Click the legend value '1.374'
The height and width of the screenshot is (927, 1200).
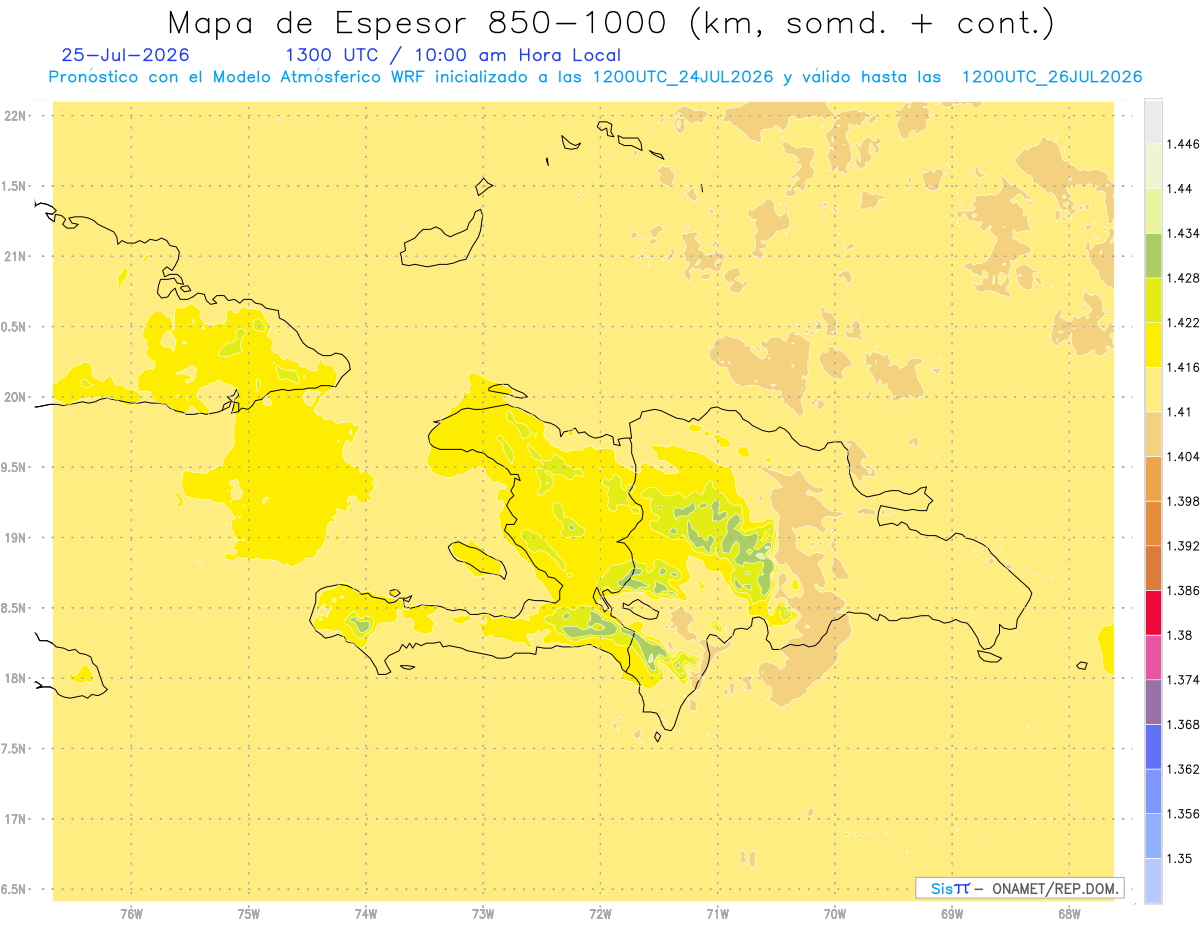pos(1183,680)
